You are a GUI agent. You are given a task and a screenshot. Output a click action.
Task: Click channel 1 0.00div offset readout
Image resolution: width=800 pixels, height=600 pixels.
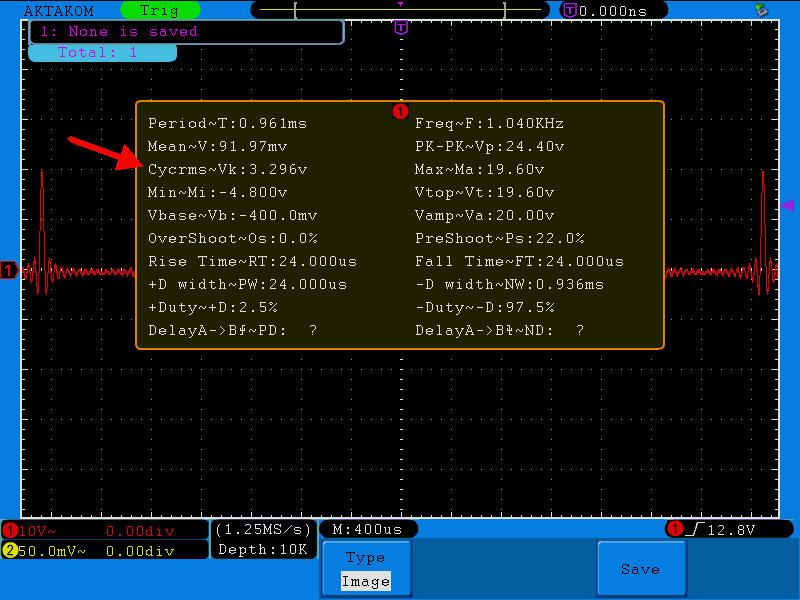(140, 532)
